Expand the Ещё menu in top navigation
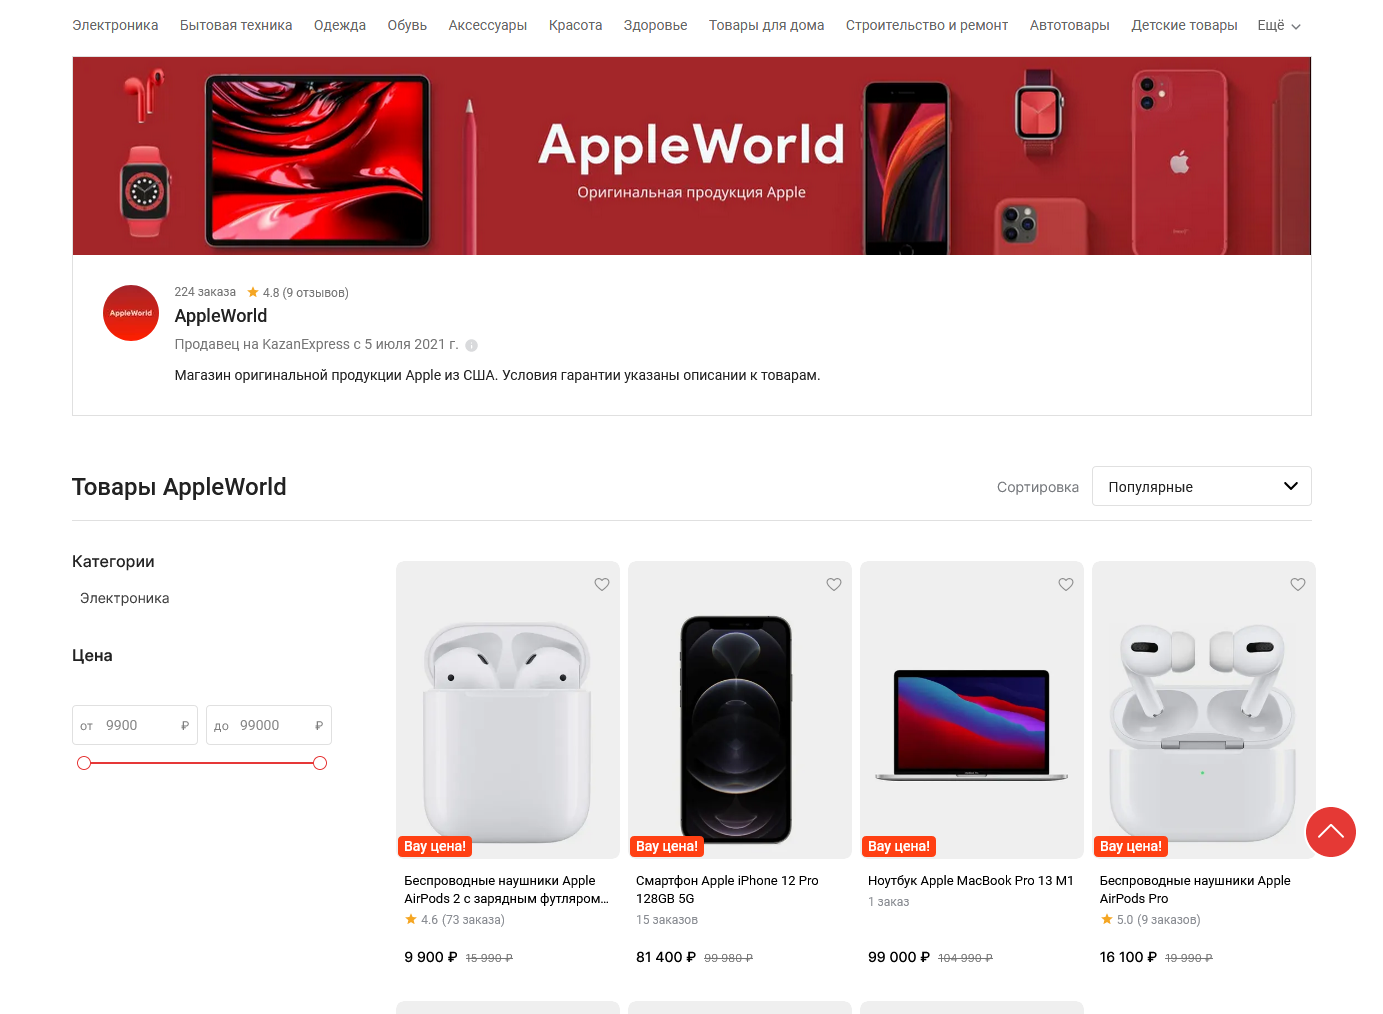 pos(1279,26)
